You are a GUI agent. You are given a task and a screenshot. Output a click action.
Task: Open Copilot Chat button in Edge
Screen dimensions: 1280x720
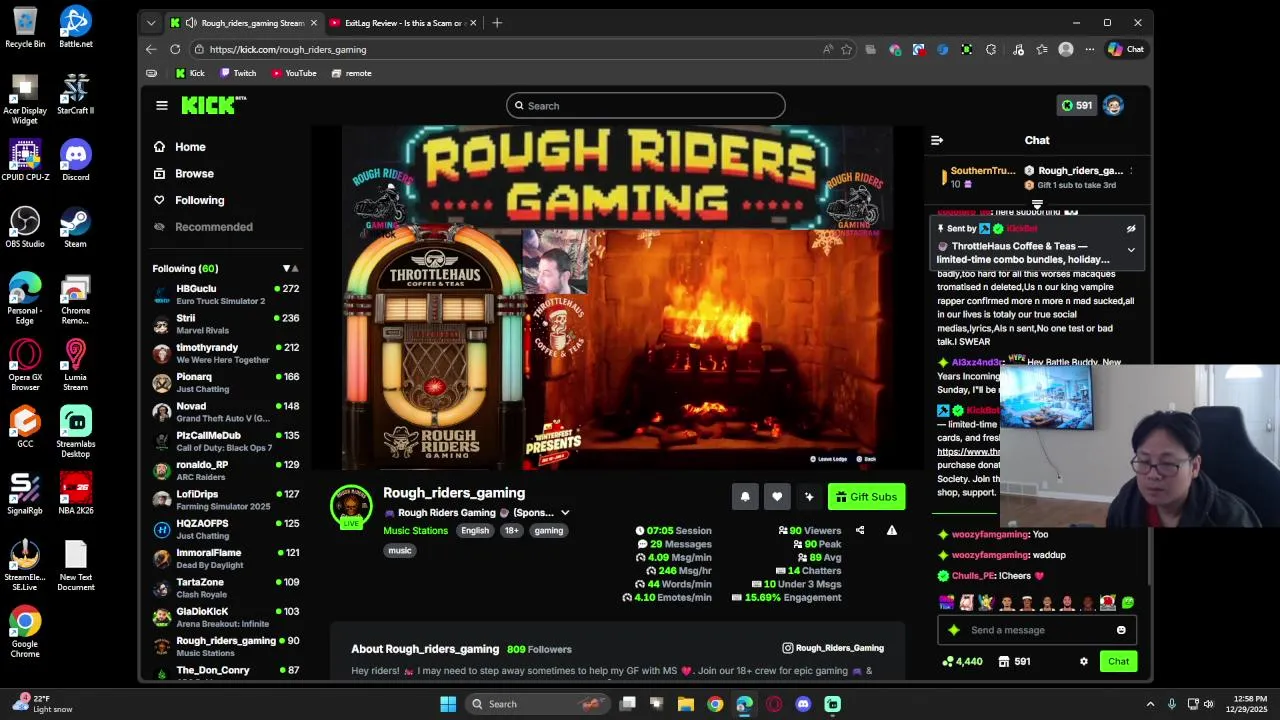pyautogui.click(x=1126, y=49)
